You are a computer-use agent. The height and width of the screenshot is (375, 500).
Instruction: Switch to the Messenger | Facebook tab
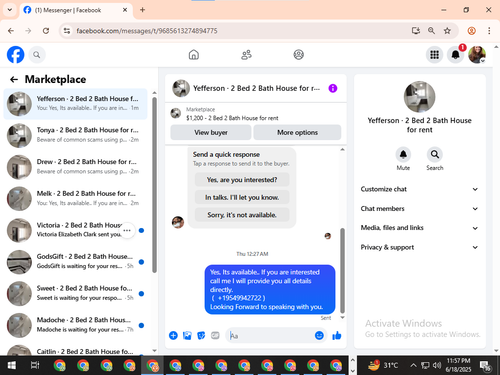76,10
